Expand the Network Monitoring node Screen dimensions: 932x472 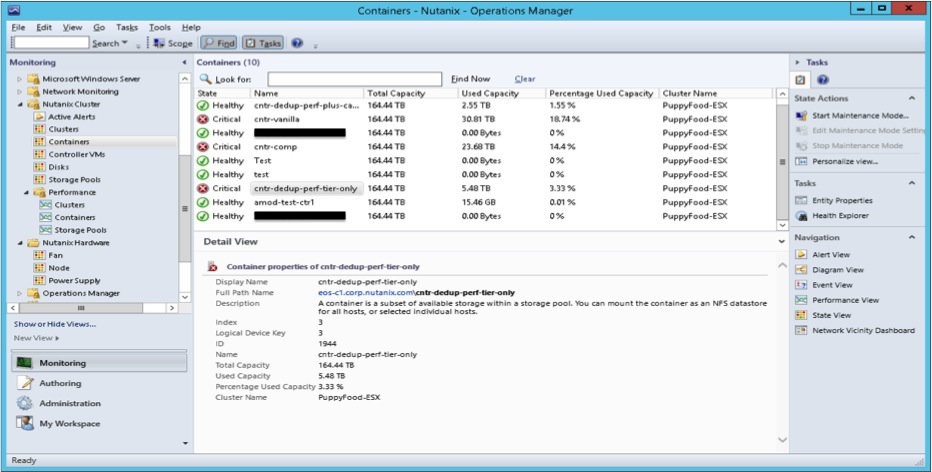coord(20,92)
